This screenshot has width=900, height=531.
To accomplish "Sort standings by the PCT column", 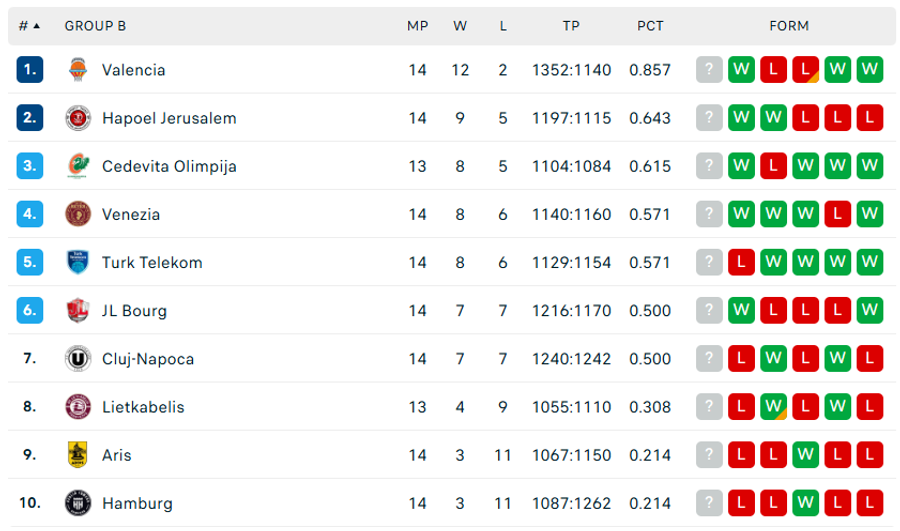I will 650,26.
